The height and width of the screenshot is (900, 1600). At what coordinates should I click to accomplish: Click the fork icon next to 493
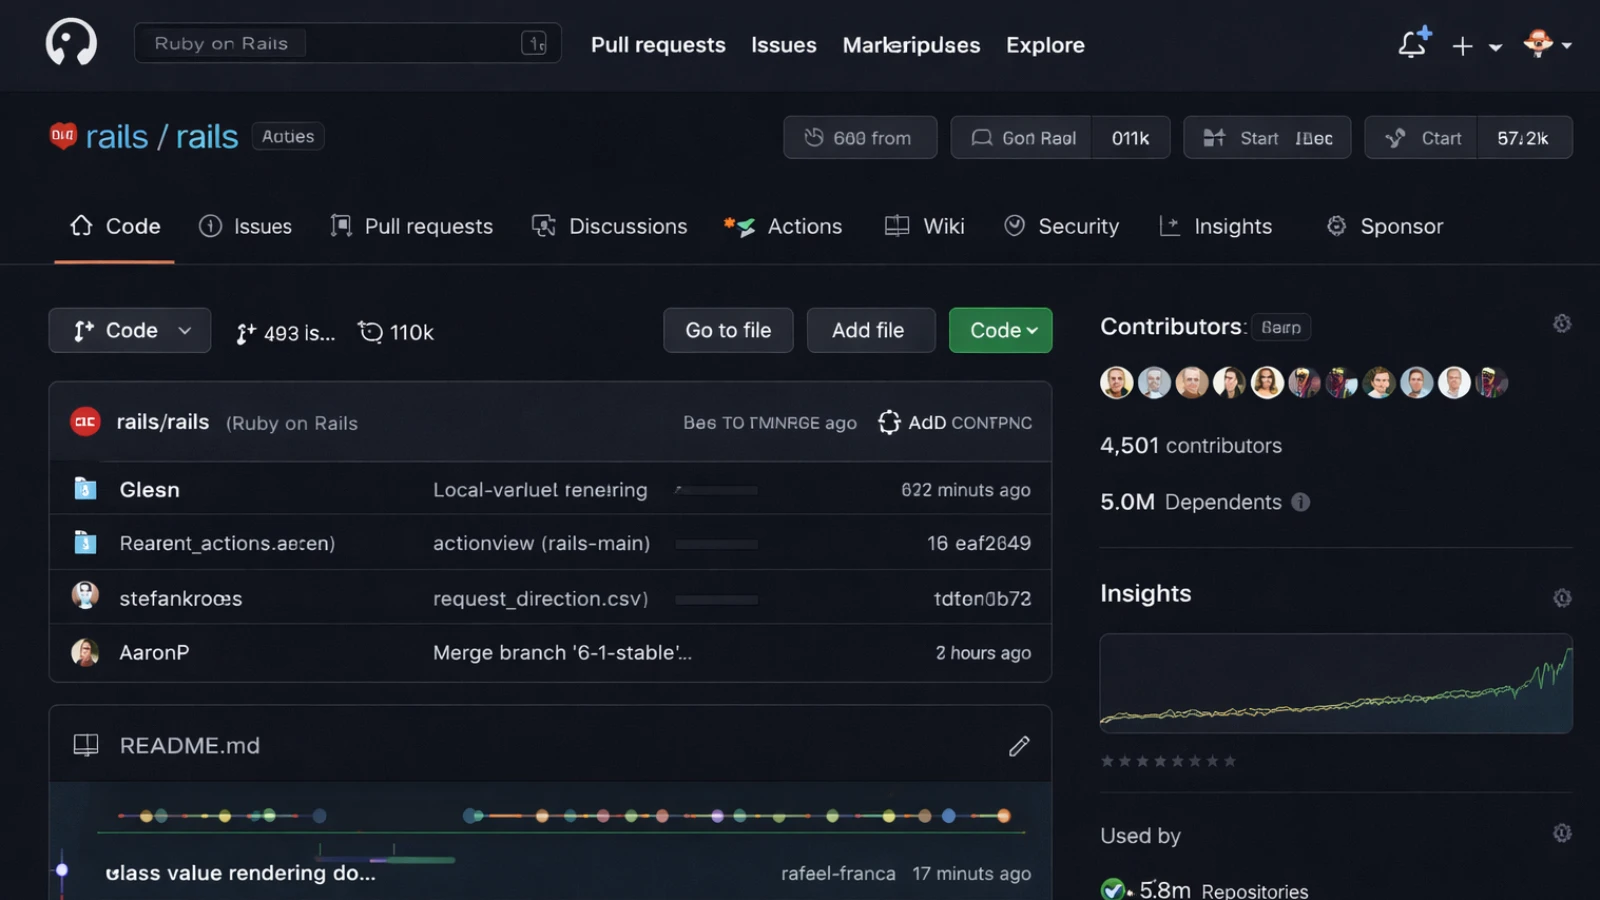(243, 332)
